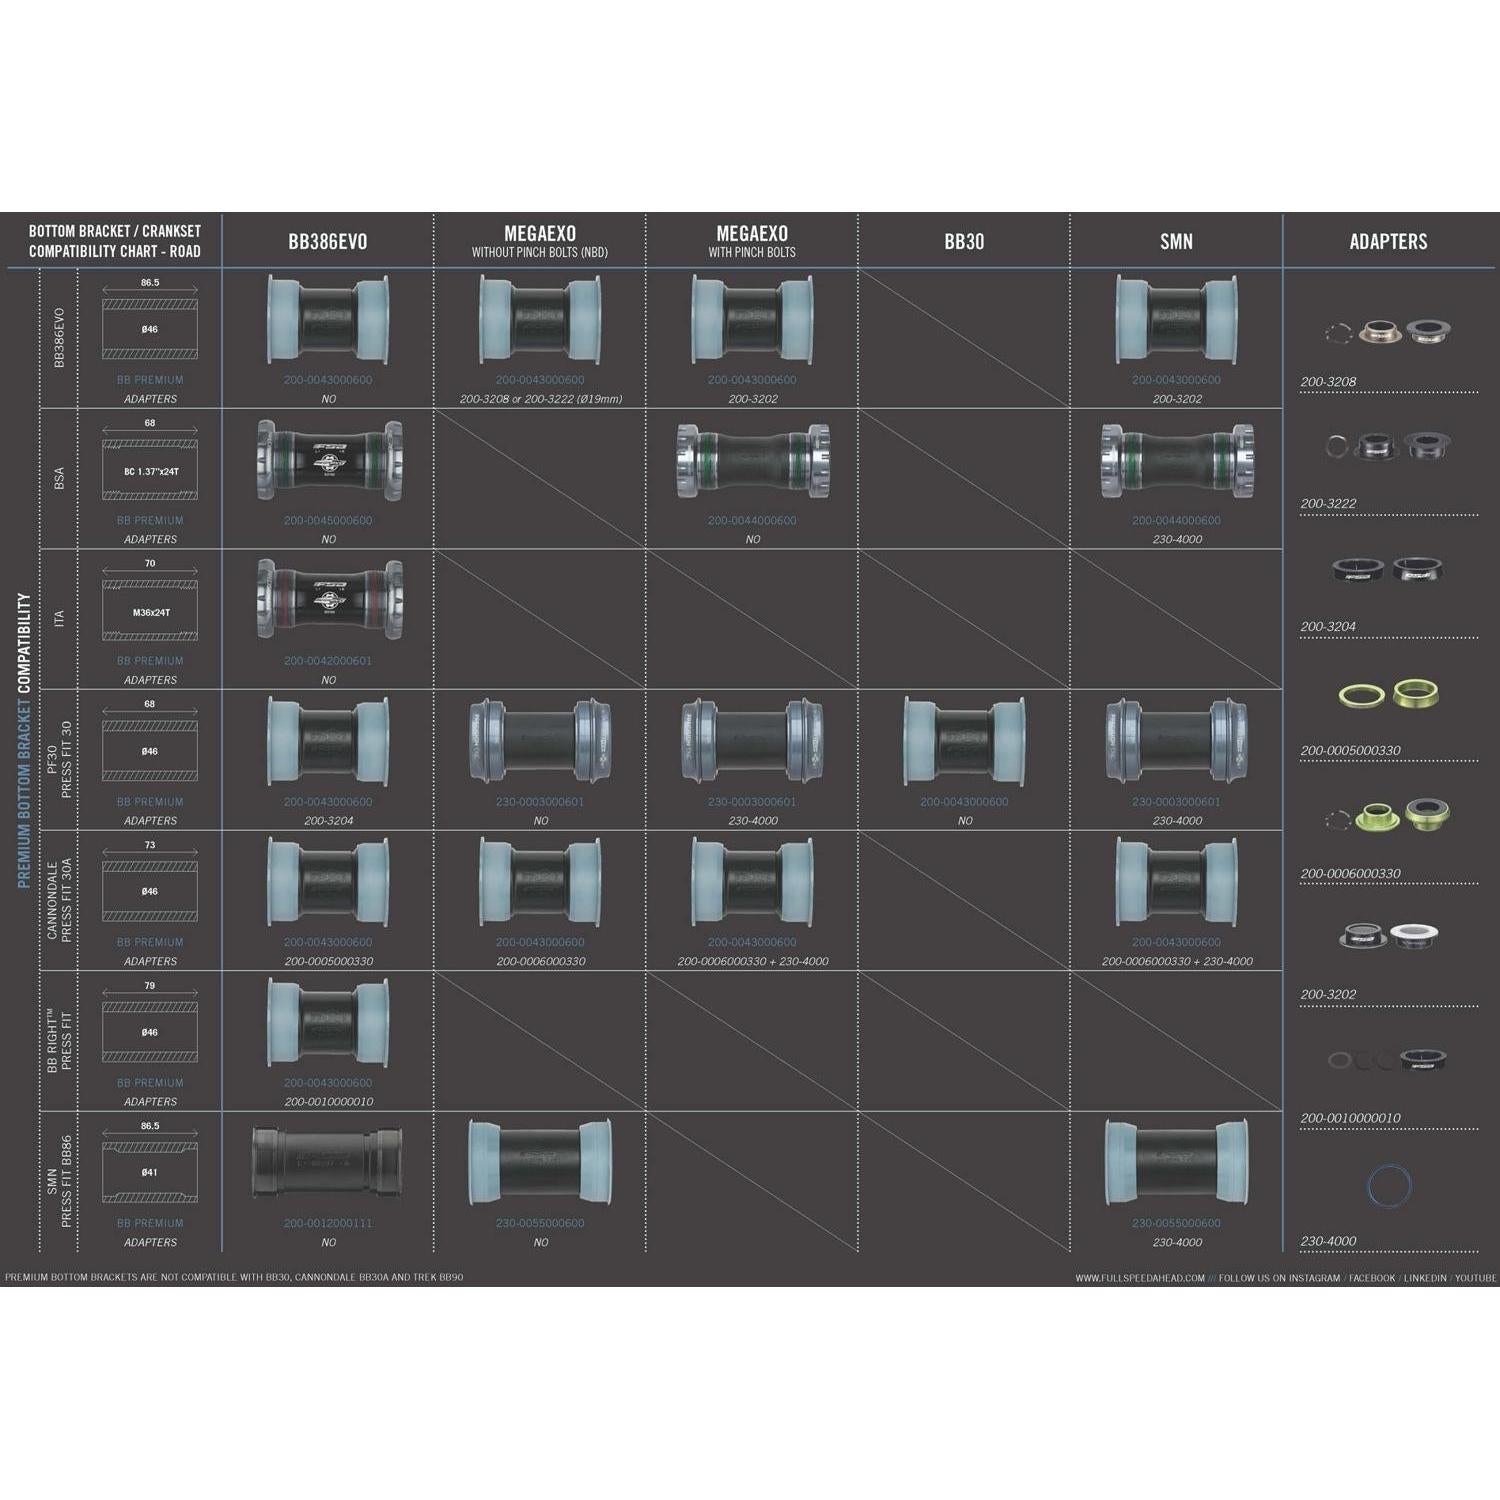Click the "PF30 PRESS FIT 30" row label
1500x1500 pixels.
(59, 760)
